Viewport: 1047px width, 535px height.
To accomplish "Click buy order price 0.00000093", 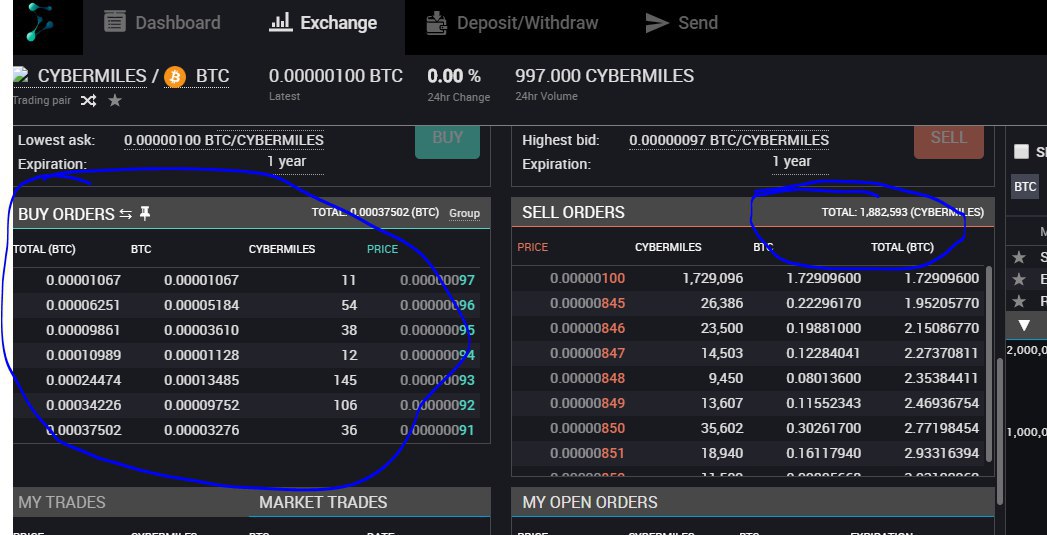I will (x=437, y=381).
